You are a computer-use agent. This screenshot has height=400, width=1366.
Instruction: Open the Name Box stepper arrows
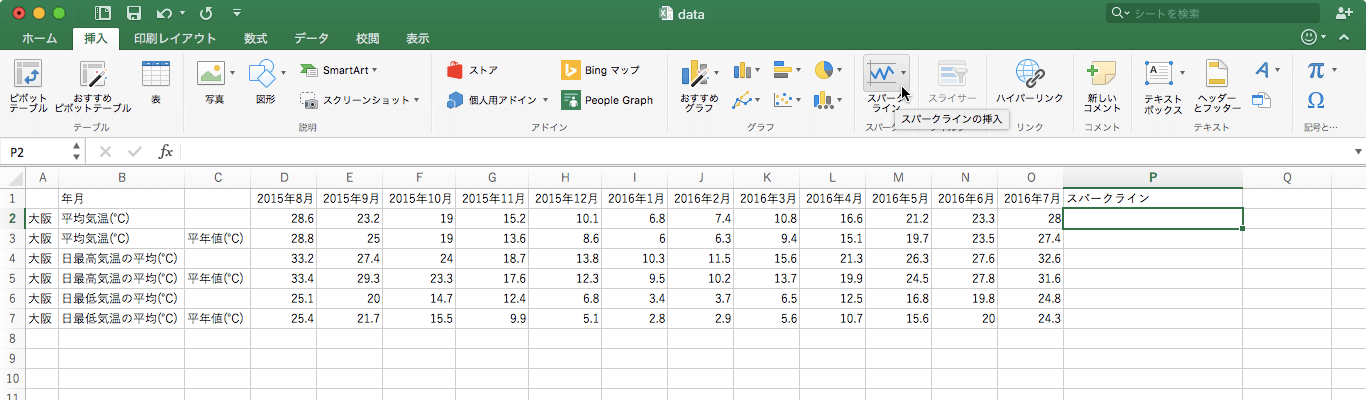(77, 152)
